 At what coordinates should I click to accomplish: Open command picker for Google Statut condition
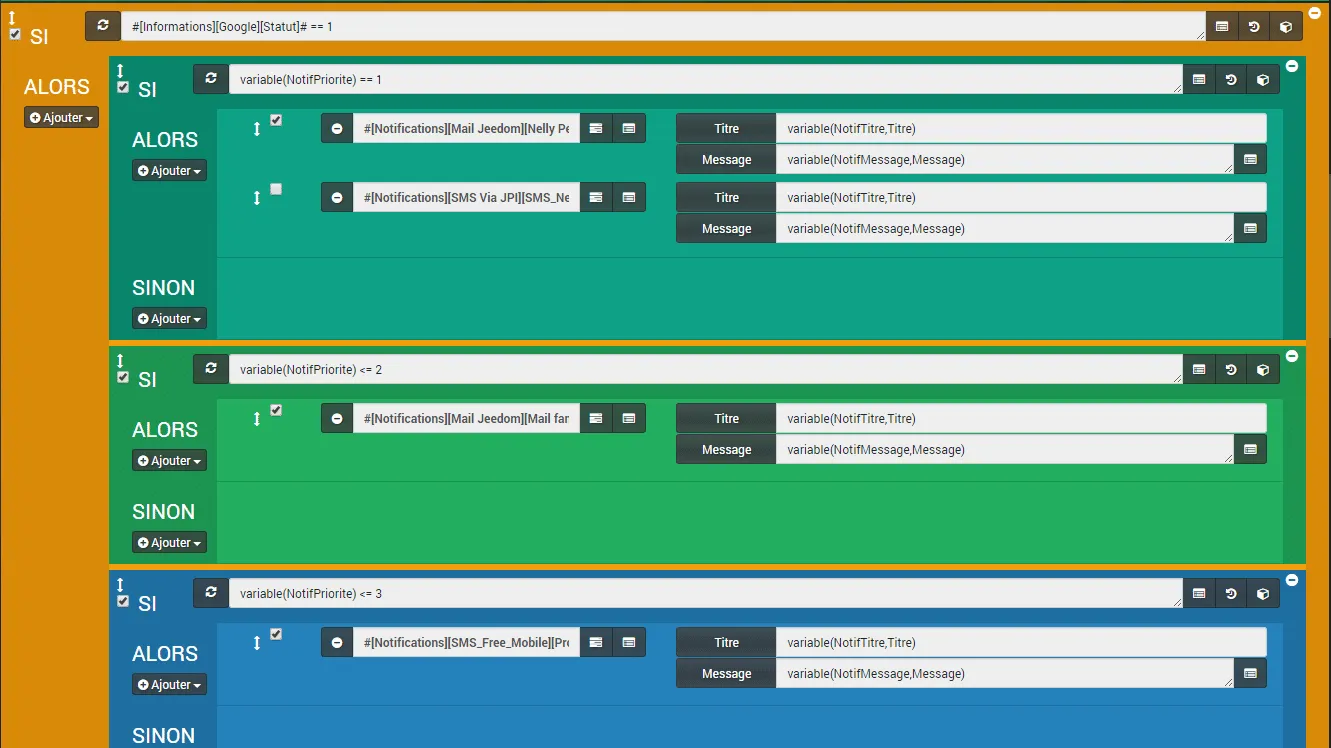tap(1222, 27)
